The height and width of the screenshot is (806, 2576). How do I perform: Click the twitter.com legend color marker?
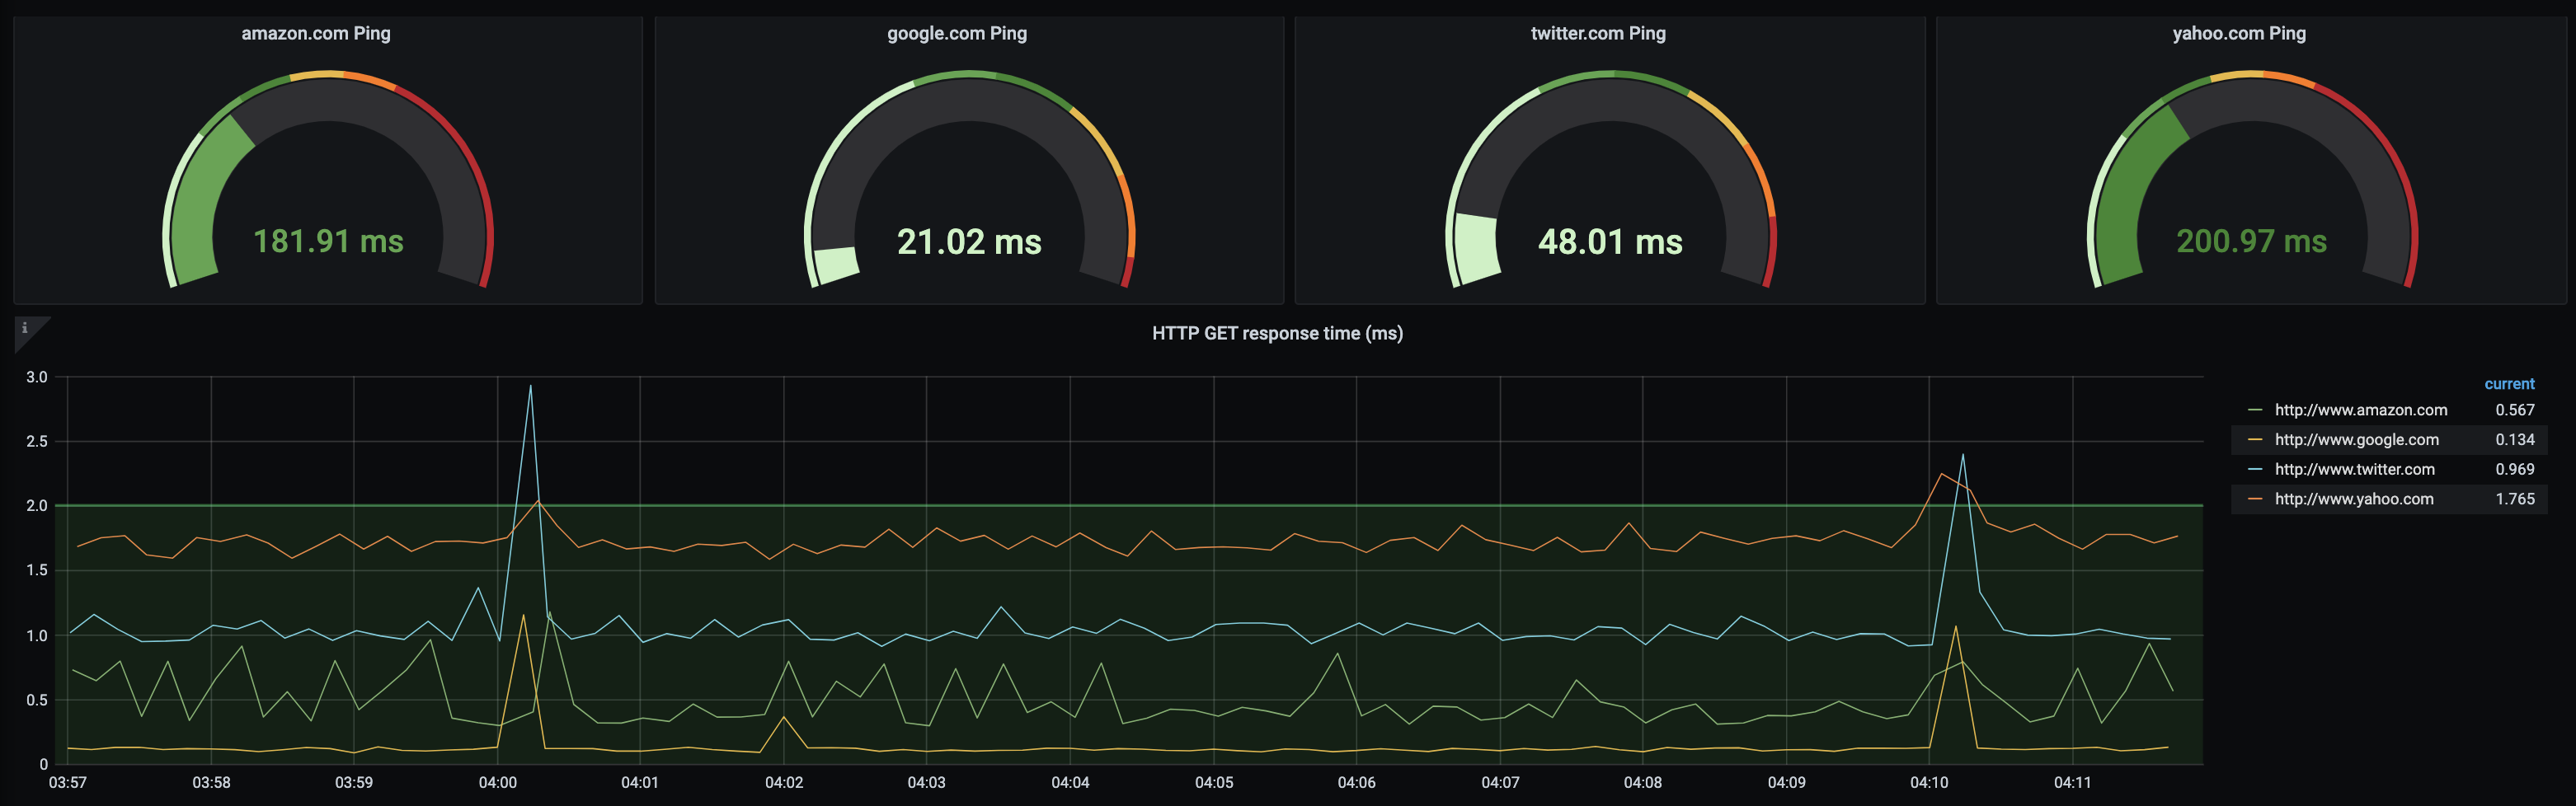pyautogui.click(x=2255, y=469)
